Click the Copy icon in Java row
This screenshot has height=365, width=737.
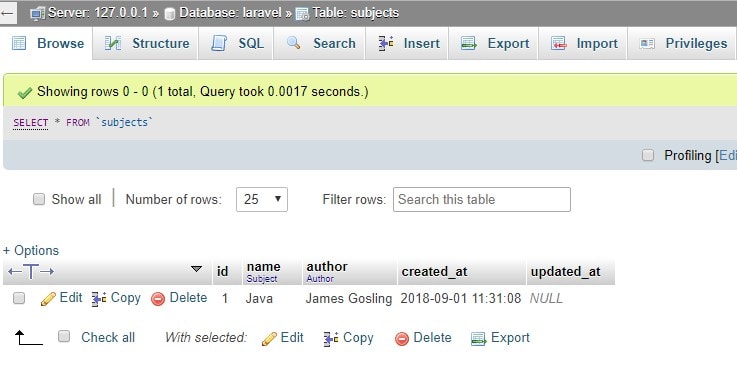[x=99, y=299]
